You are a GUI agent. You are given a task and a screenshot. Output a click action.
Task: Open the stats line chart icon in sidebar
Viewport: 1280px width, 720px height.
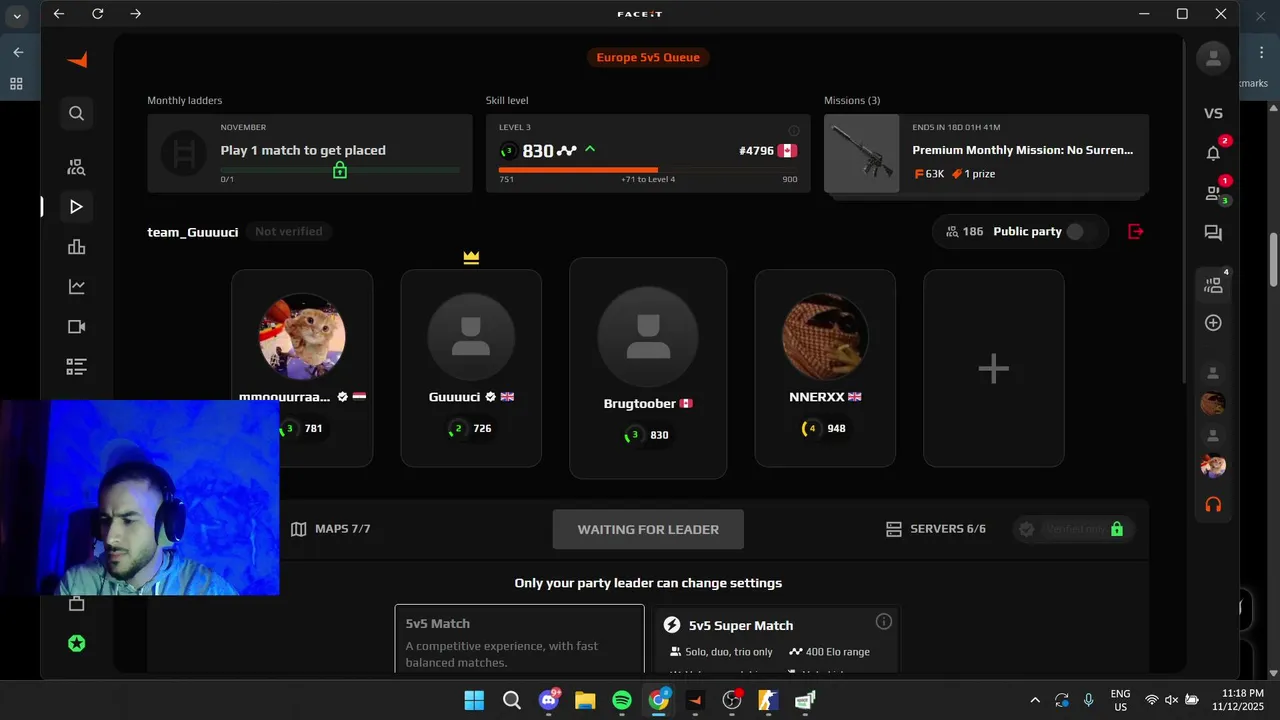(x=76, y=287)
